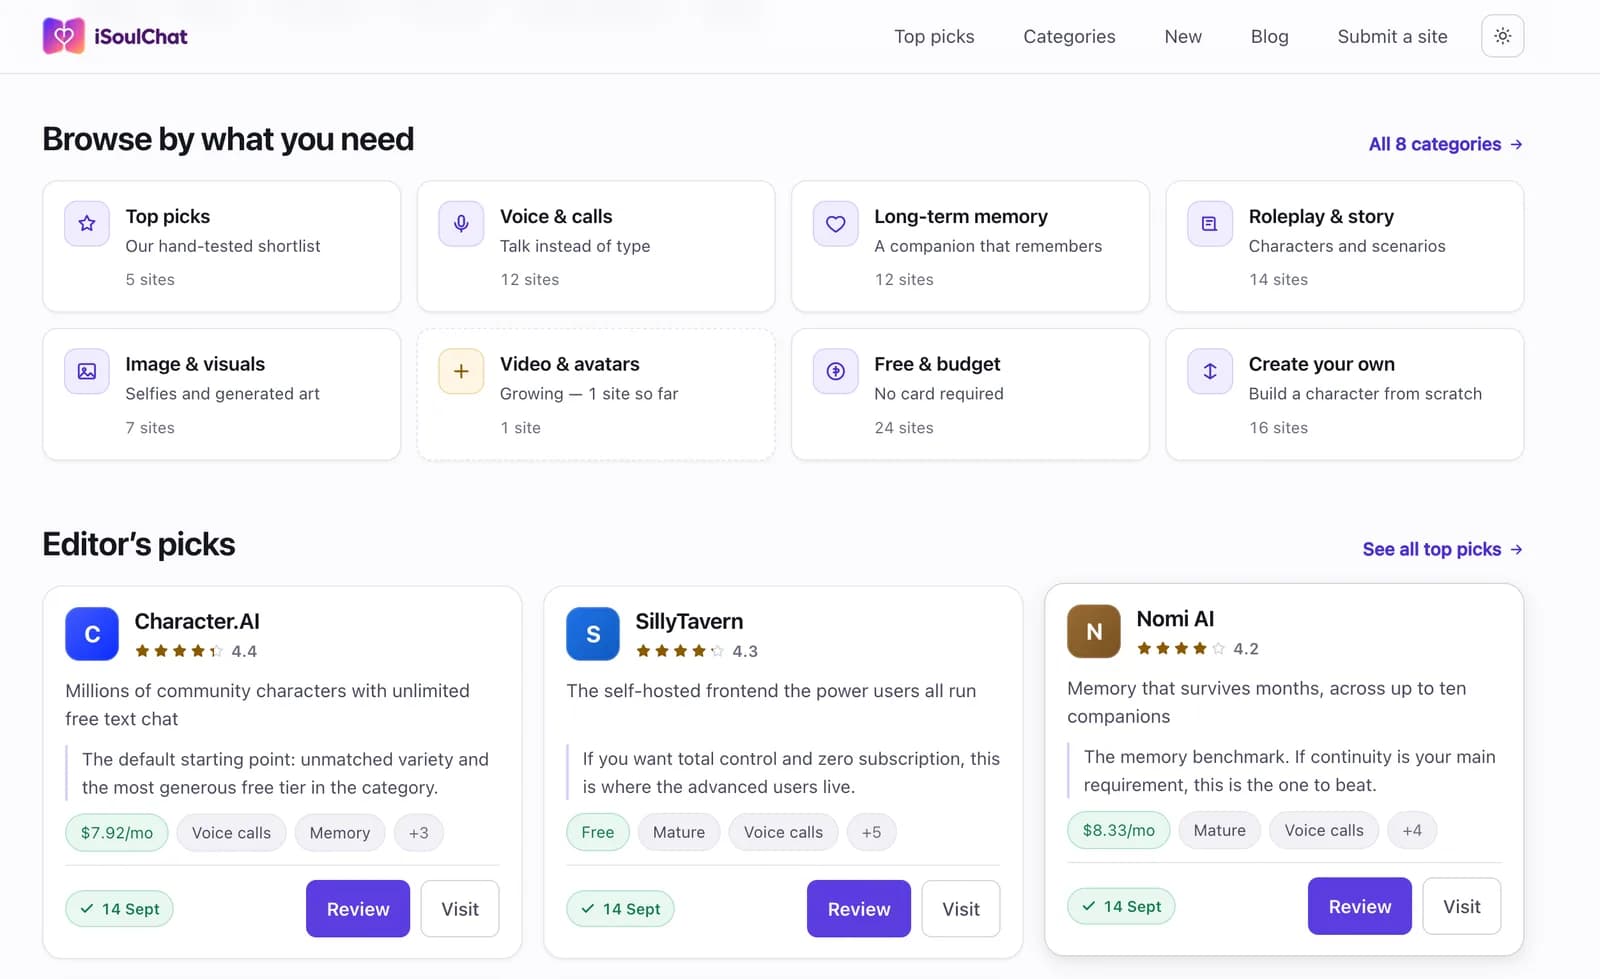Expand the +4 more tags chip
The image size is (1600, 979).
pos(1412,830)
